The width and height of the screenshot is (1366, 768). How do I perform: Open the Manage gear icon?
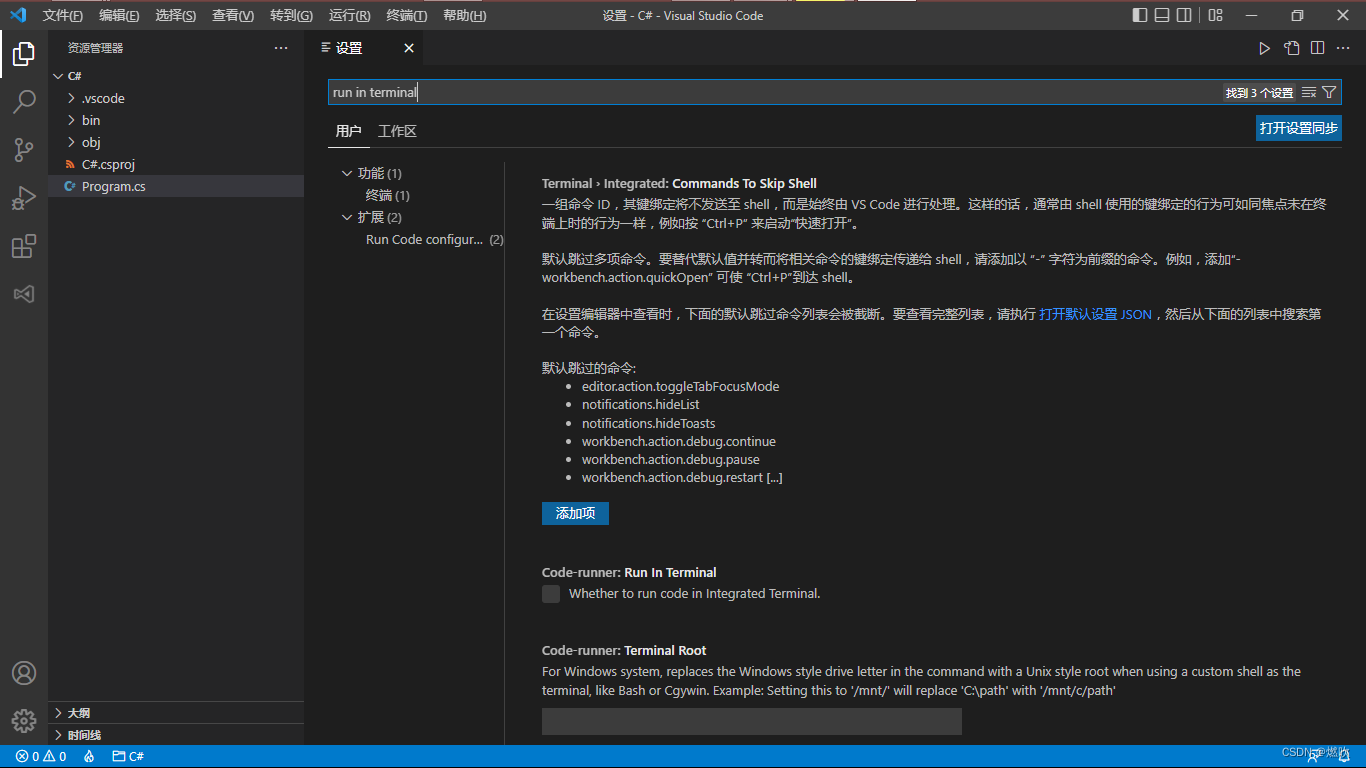click(24, 720)
